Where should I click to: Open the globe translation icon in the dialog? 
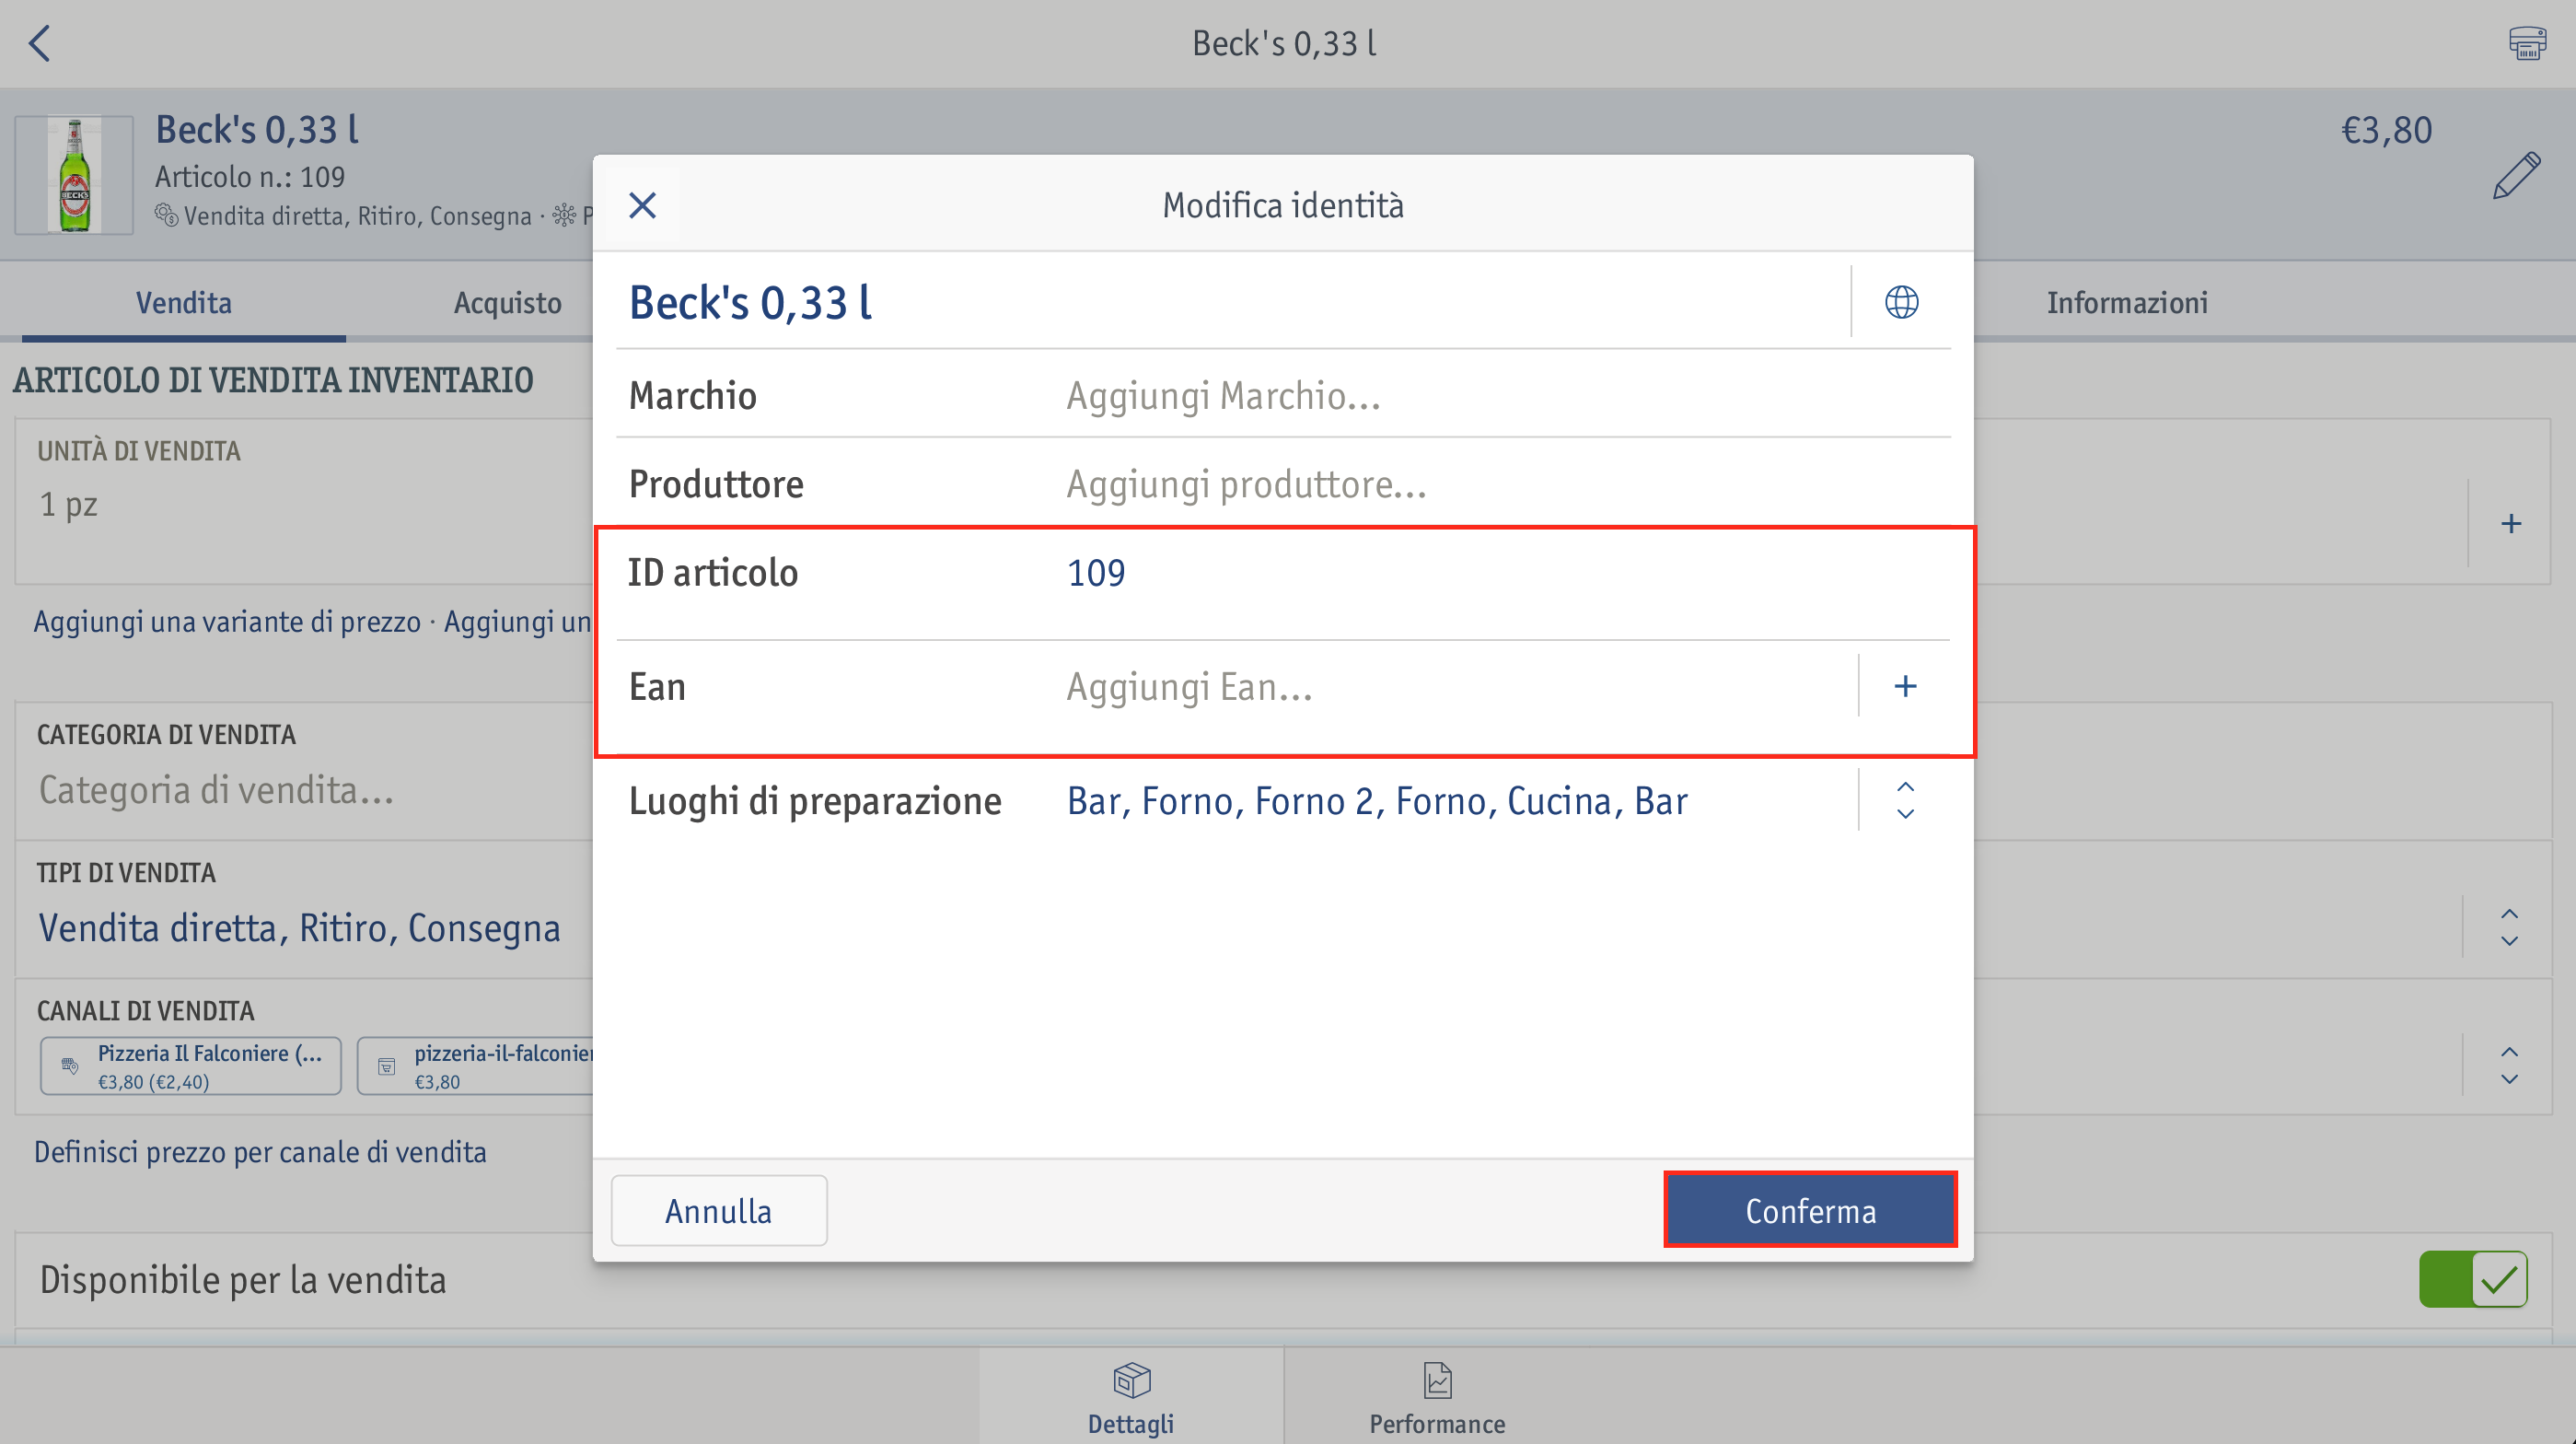(x=1901, y=302)
